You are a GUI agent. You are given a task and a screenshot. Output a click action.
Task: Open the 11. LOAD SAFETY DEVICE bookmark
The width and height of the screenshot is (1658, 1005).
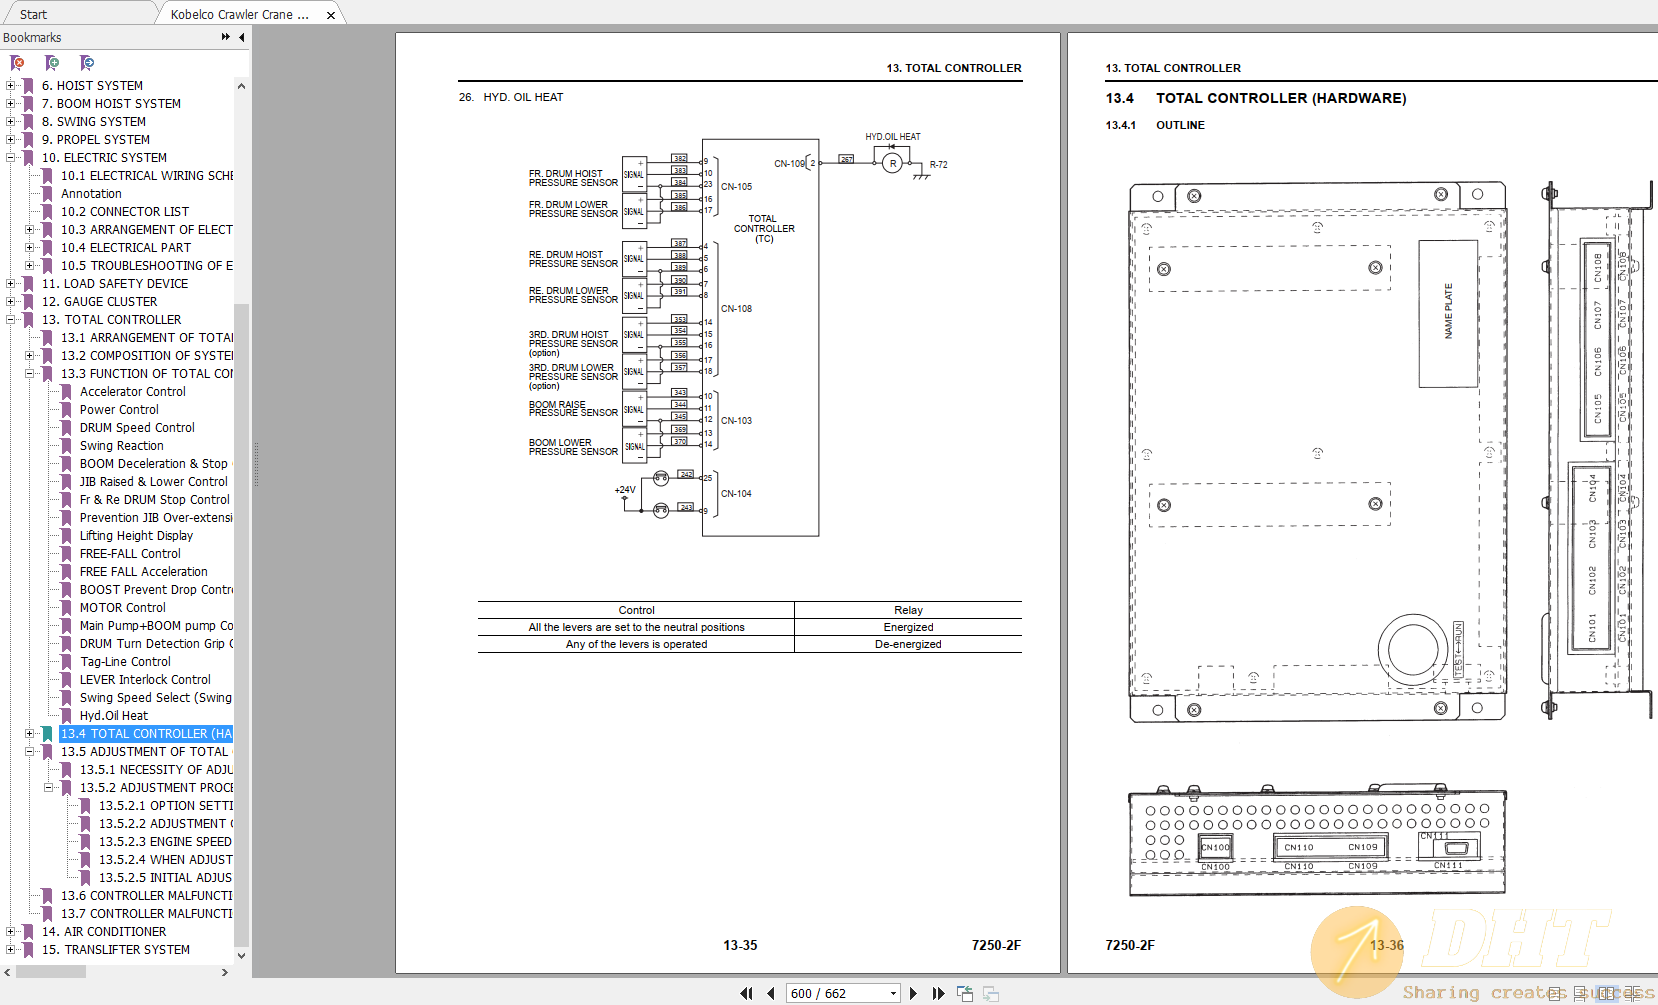(115, 284)
